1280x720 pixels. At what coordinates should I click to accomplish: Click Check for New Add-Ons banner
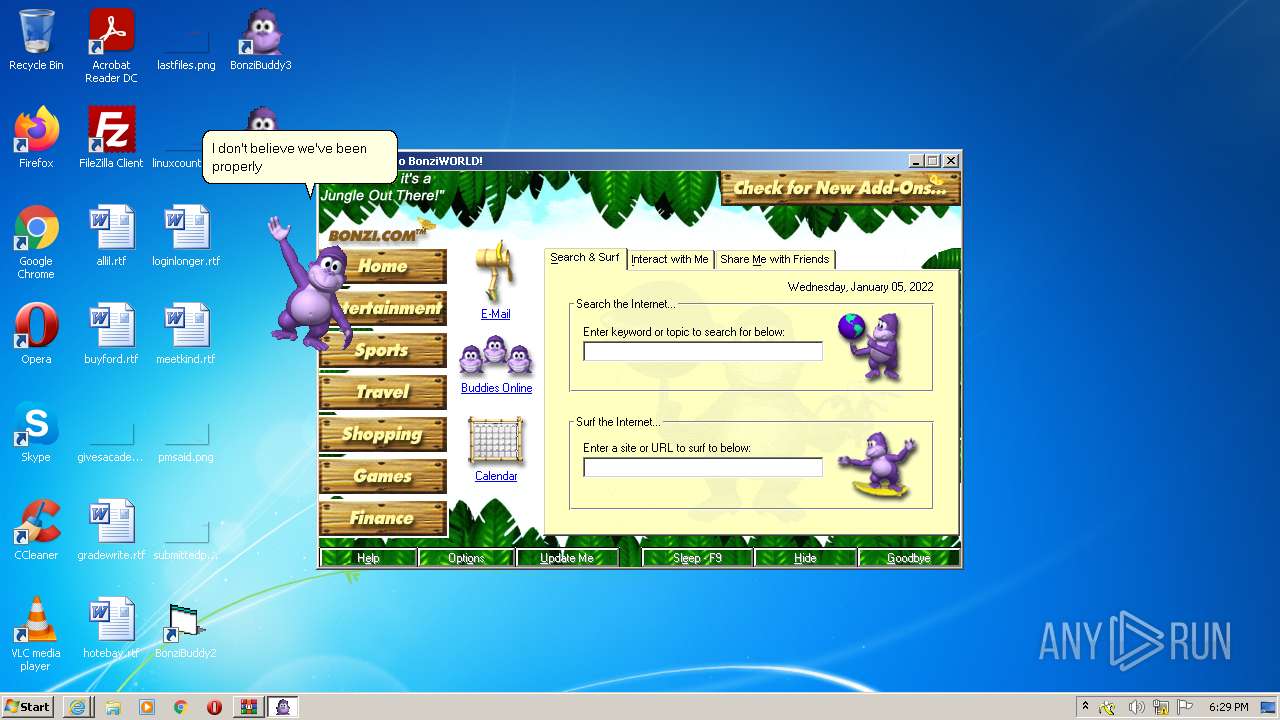click(x=840, y=187)
